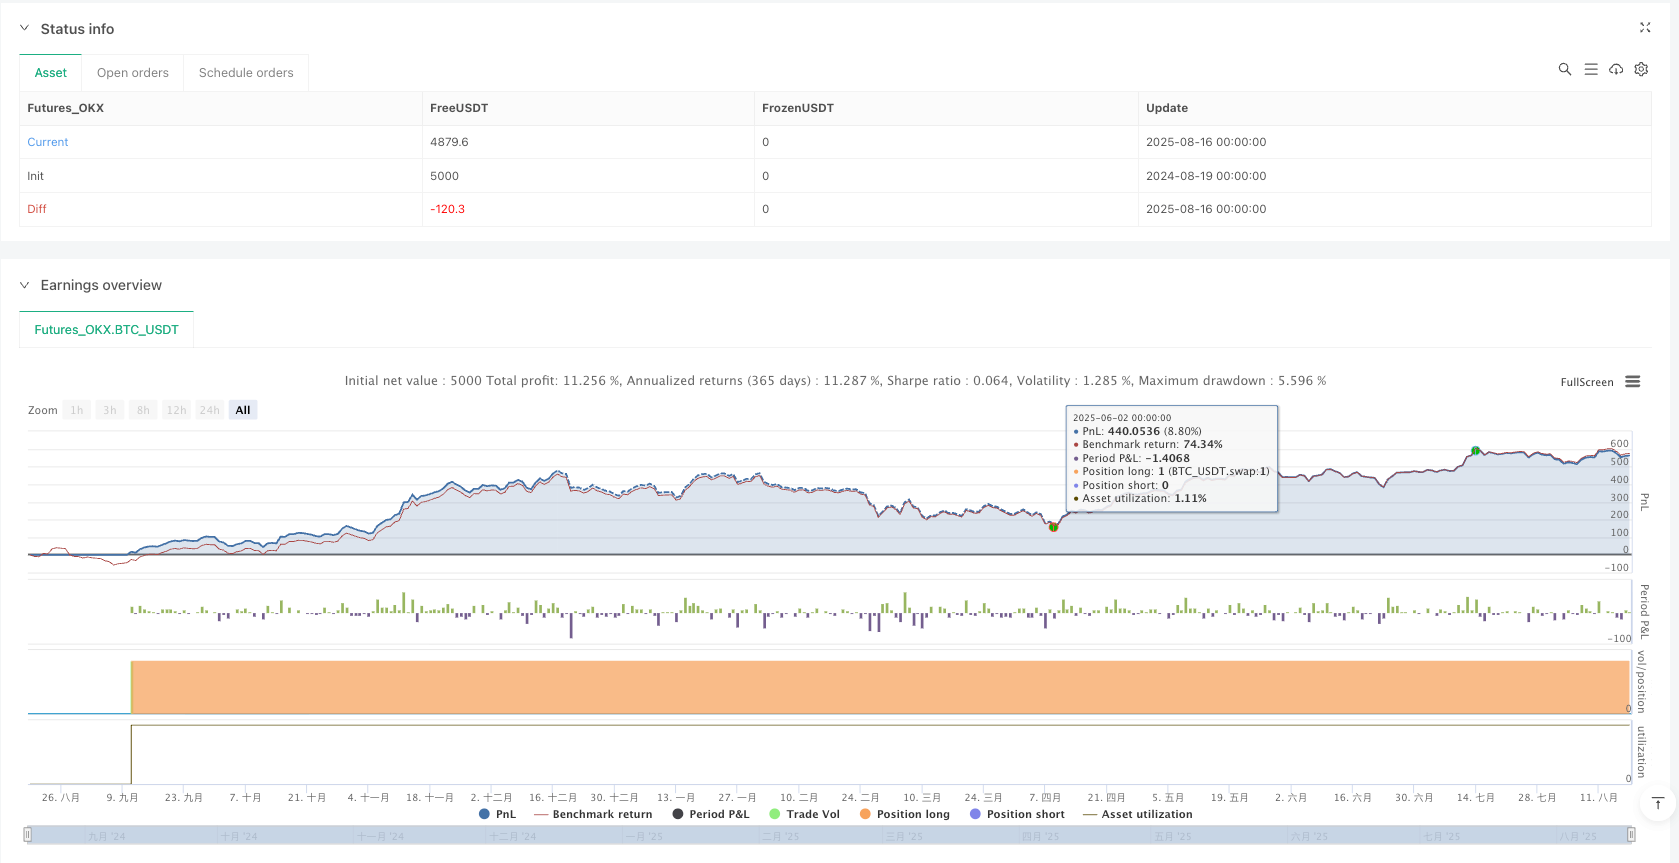Open the list view hamburger icon beside search
1679x863 pixels.
tap(1590, 69)
